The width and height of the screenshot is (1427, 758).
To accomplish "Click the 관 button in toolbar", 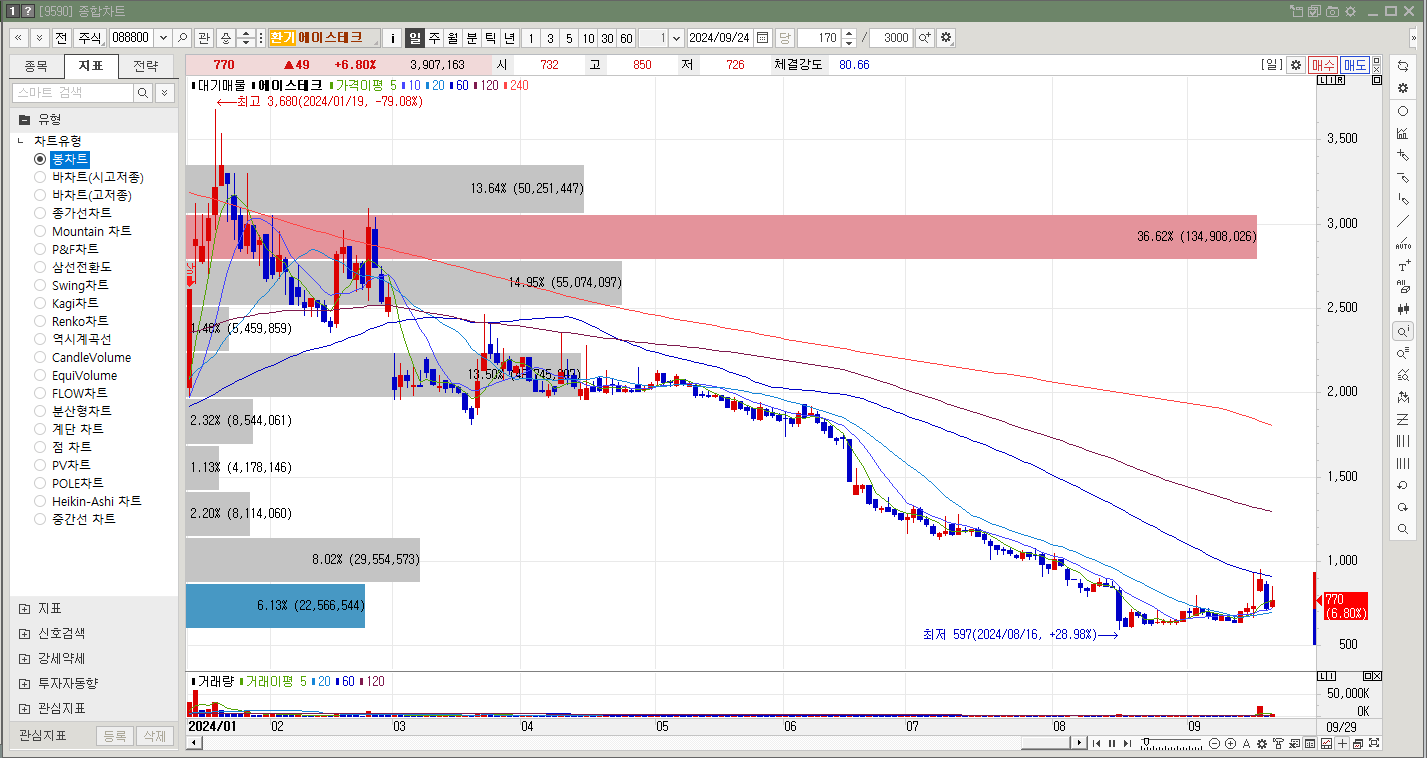I will pos(204,38).
